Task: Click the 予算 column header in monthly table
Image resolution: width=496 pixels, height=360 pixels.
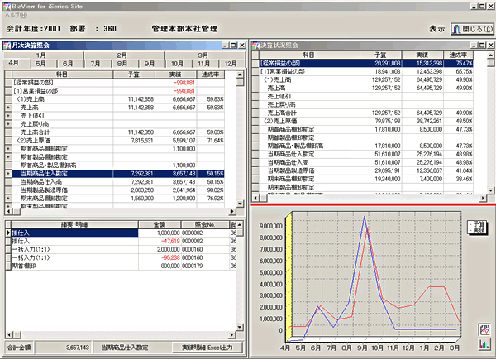Action: (134, 74)
